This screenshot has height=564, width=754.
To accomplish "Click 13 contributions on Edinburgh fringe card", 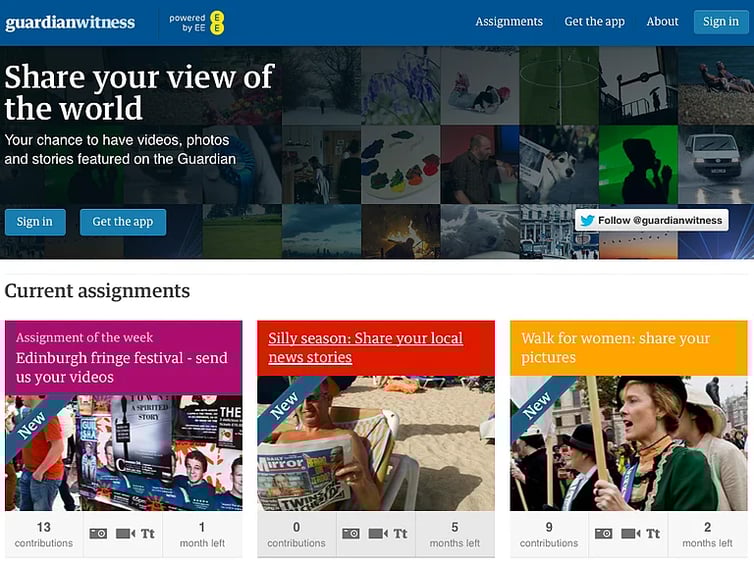I will point(44,535).
